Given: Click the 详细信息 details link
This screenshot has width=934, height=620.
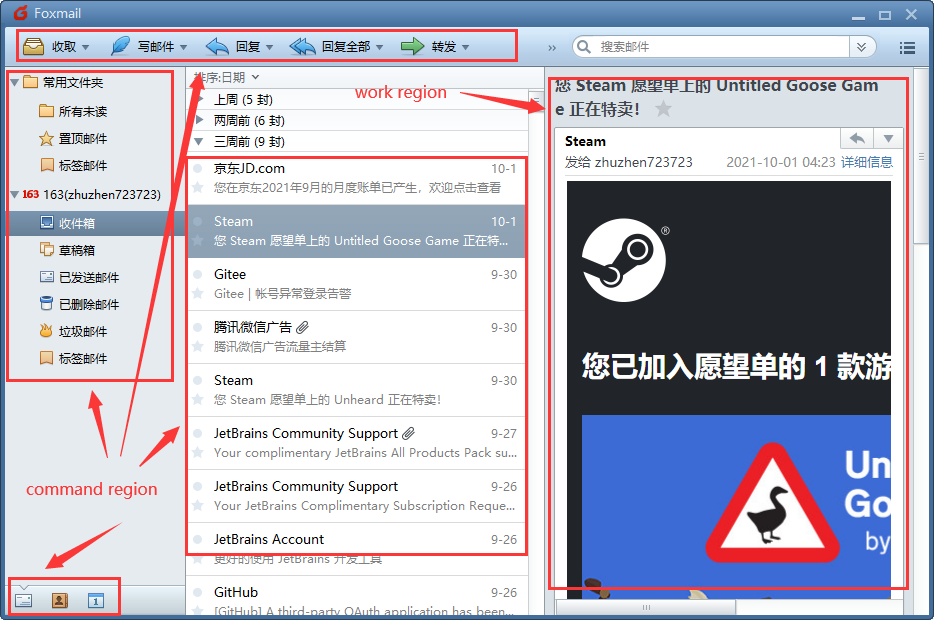Looking at the screenshot, I should [x=867, y=162].
